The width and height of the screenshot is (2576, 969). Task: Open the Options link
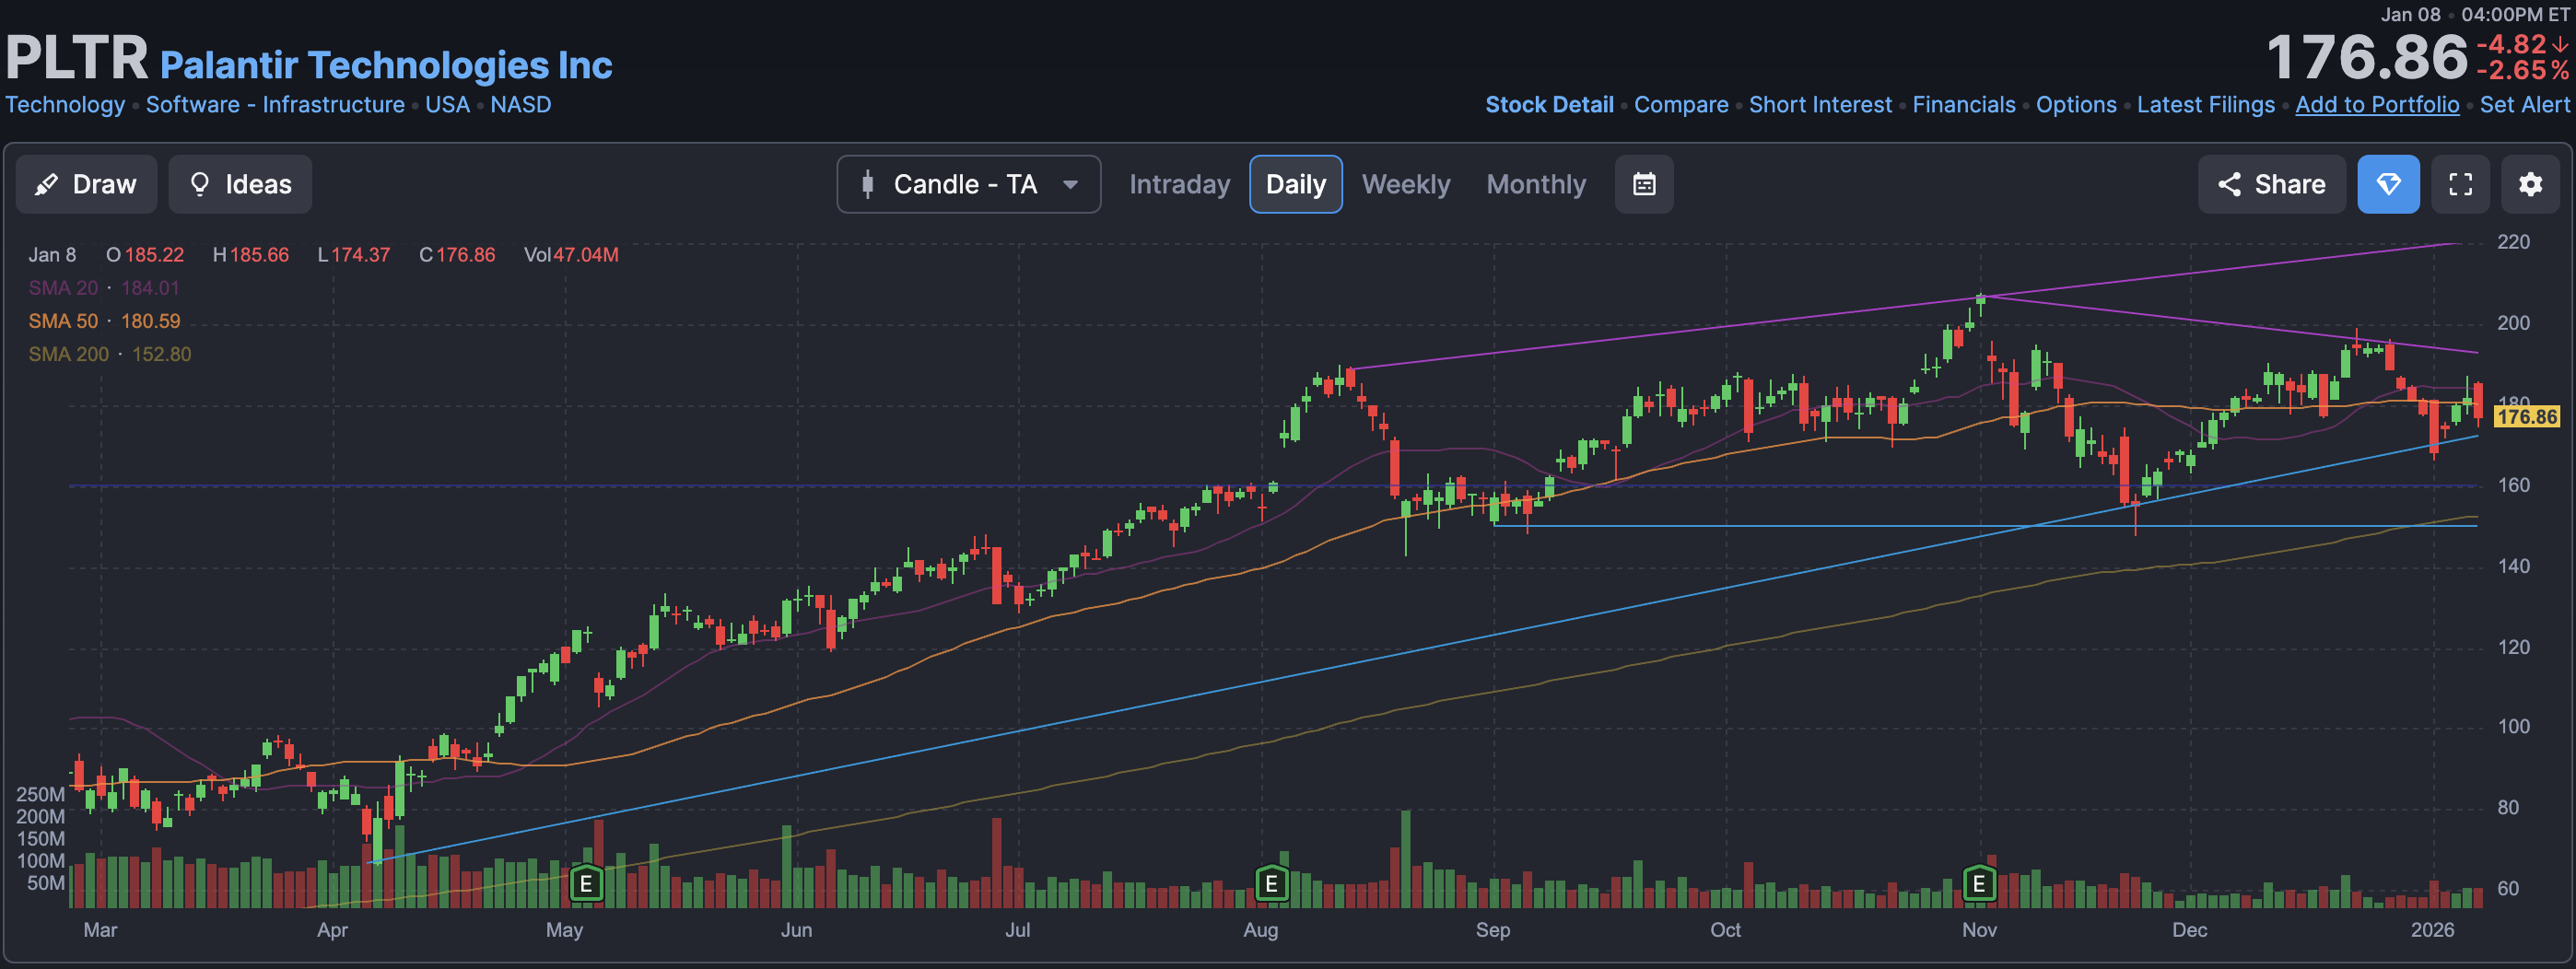2076,105
